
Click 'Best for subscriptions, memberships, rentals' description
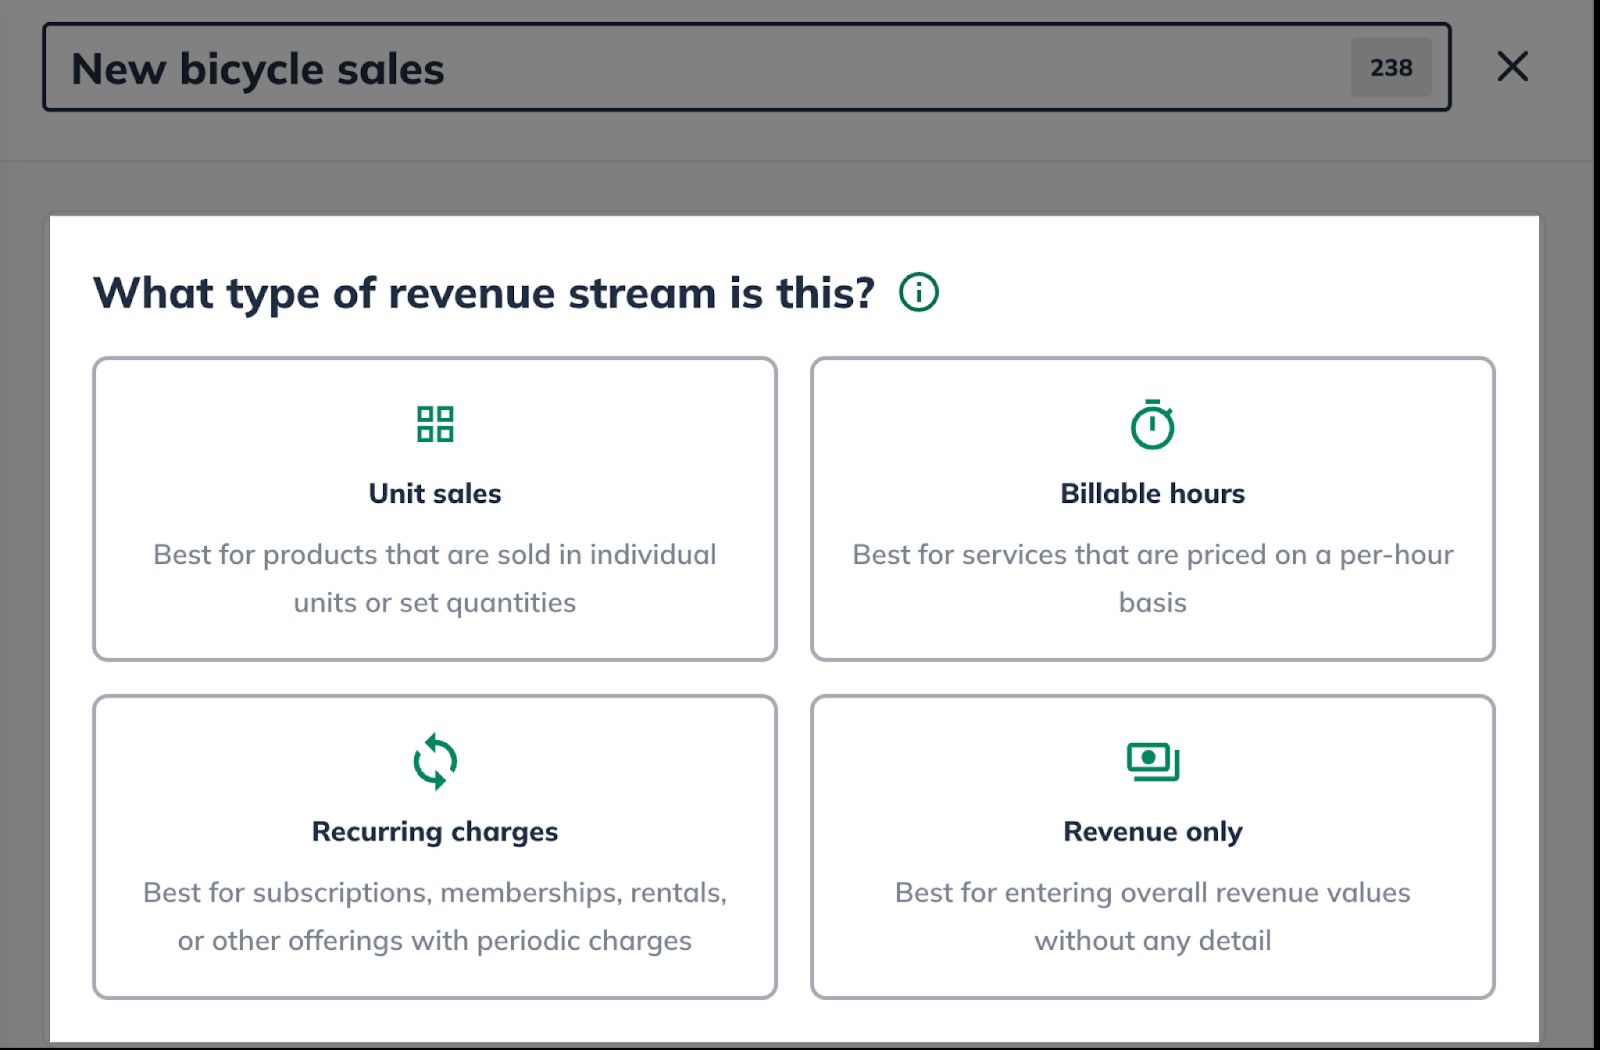tap(435, 916)
